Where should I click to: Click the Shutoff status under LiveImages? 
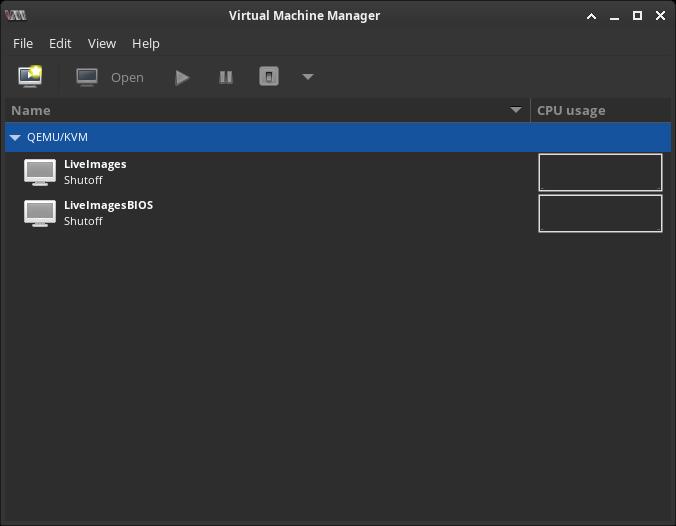(x=83, y=180)
